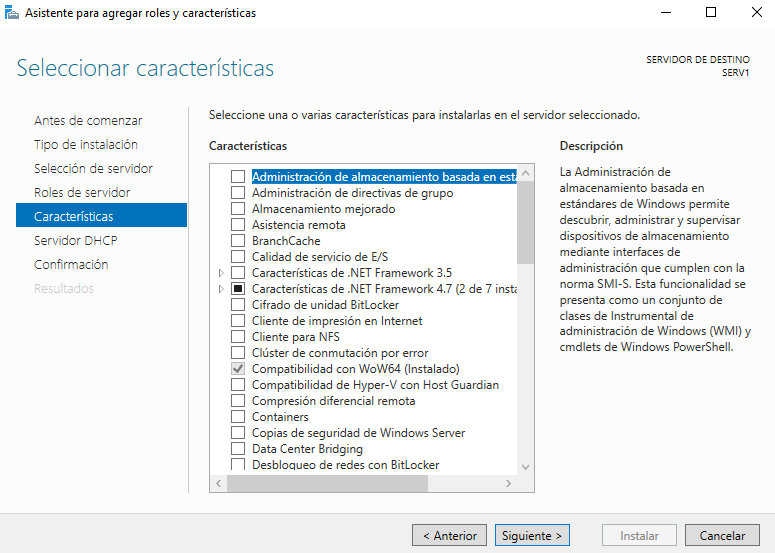
Task: Check Administración de directivas de grupo checkbox
Action: pyautogui.click(x=238, y=192)
